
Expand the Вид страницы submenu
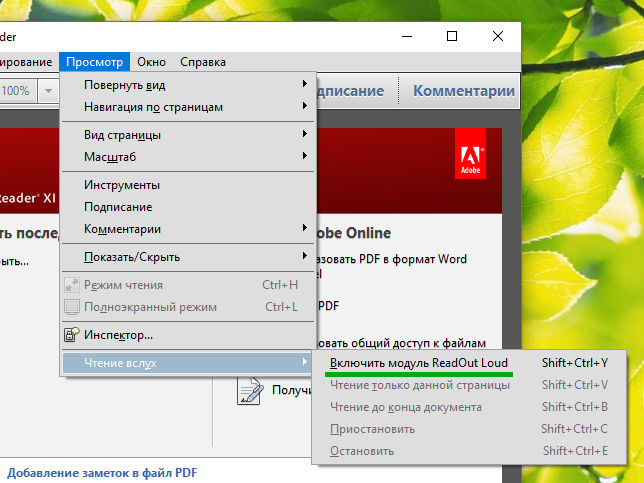[189, 135]
